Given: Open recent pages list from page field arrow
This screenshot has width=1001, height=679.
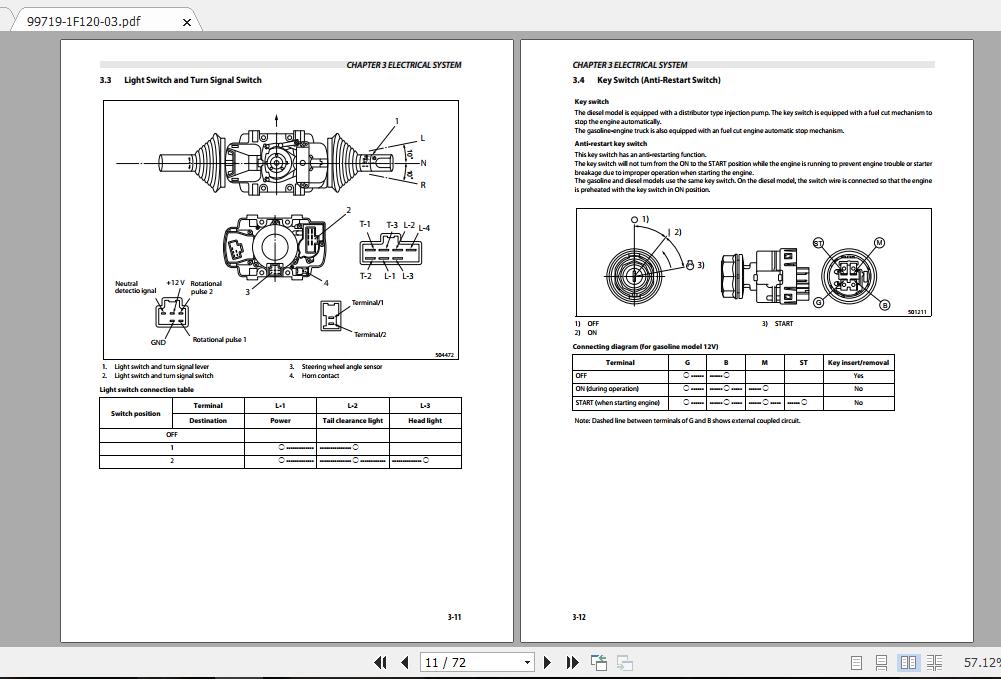Looking at the screenshot, I should 527,662.
